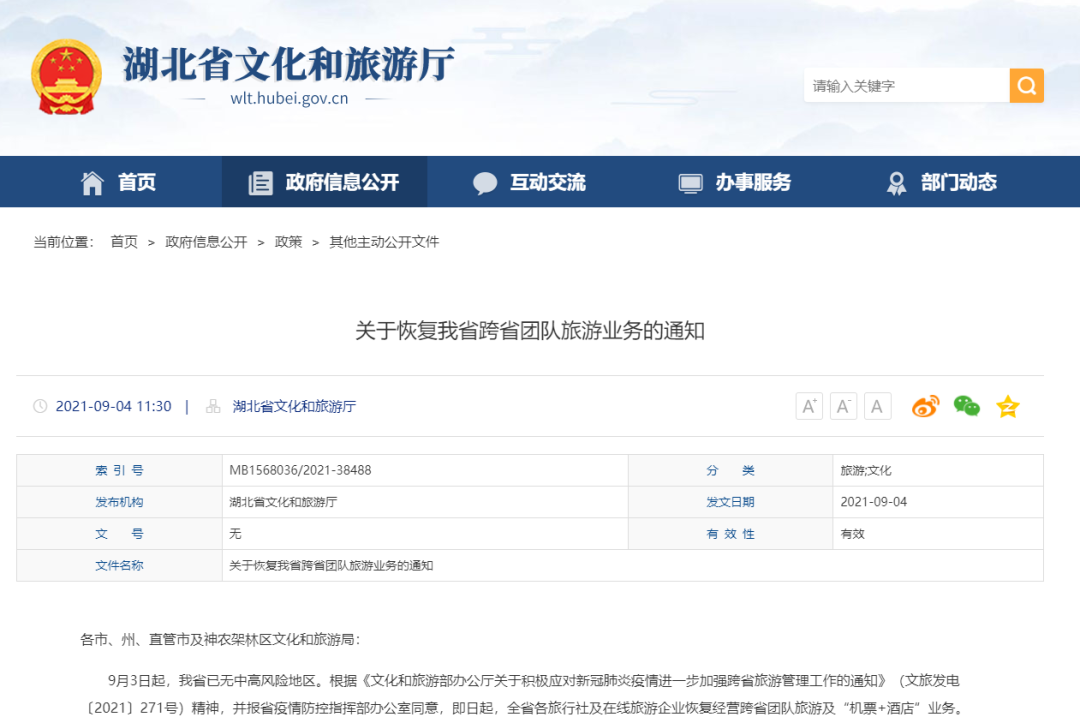Open 政府信息公开 navigation tab

[x=324, y=182]
